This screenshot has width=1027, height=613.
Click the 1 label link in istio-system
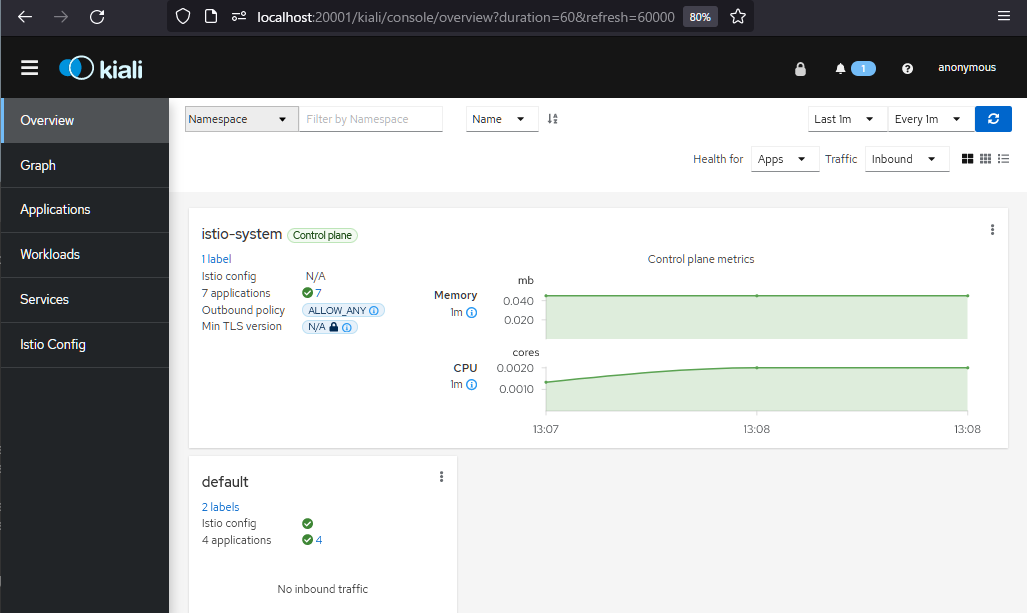(216, 259)
